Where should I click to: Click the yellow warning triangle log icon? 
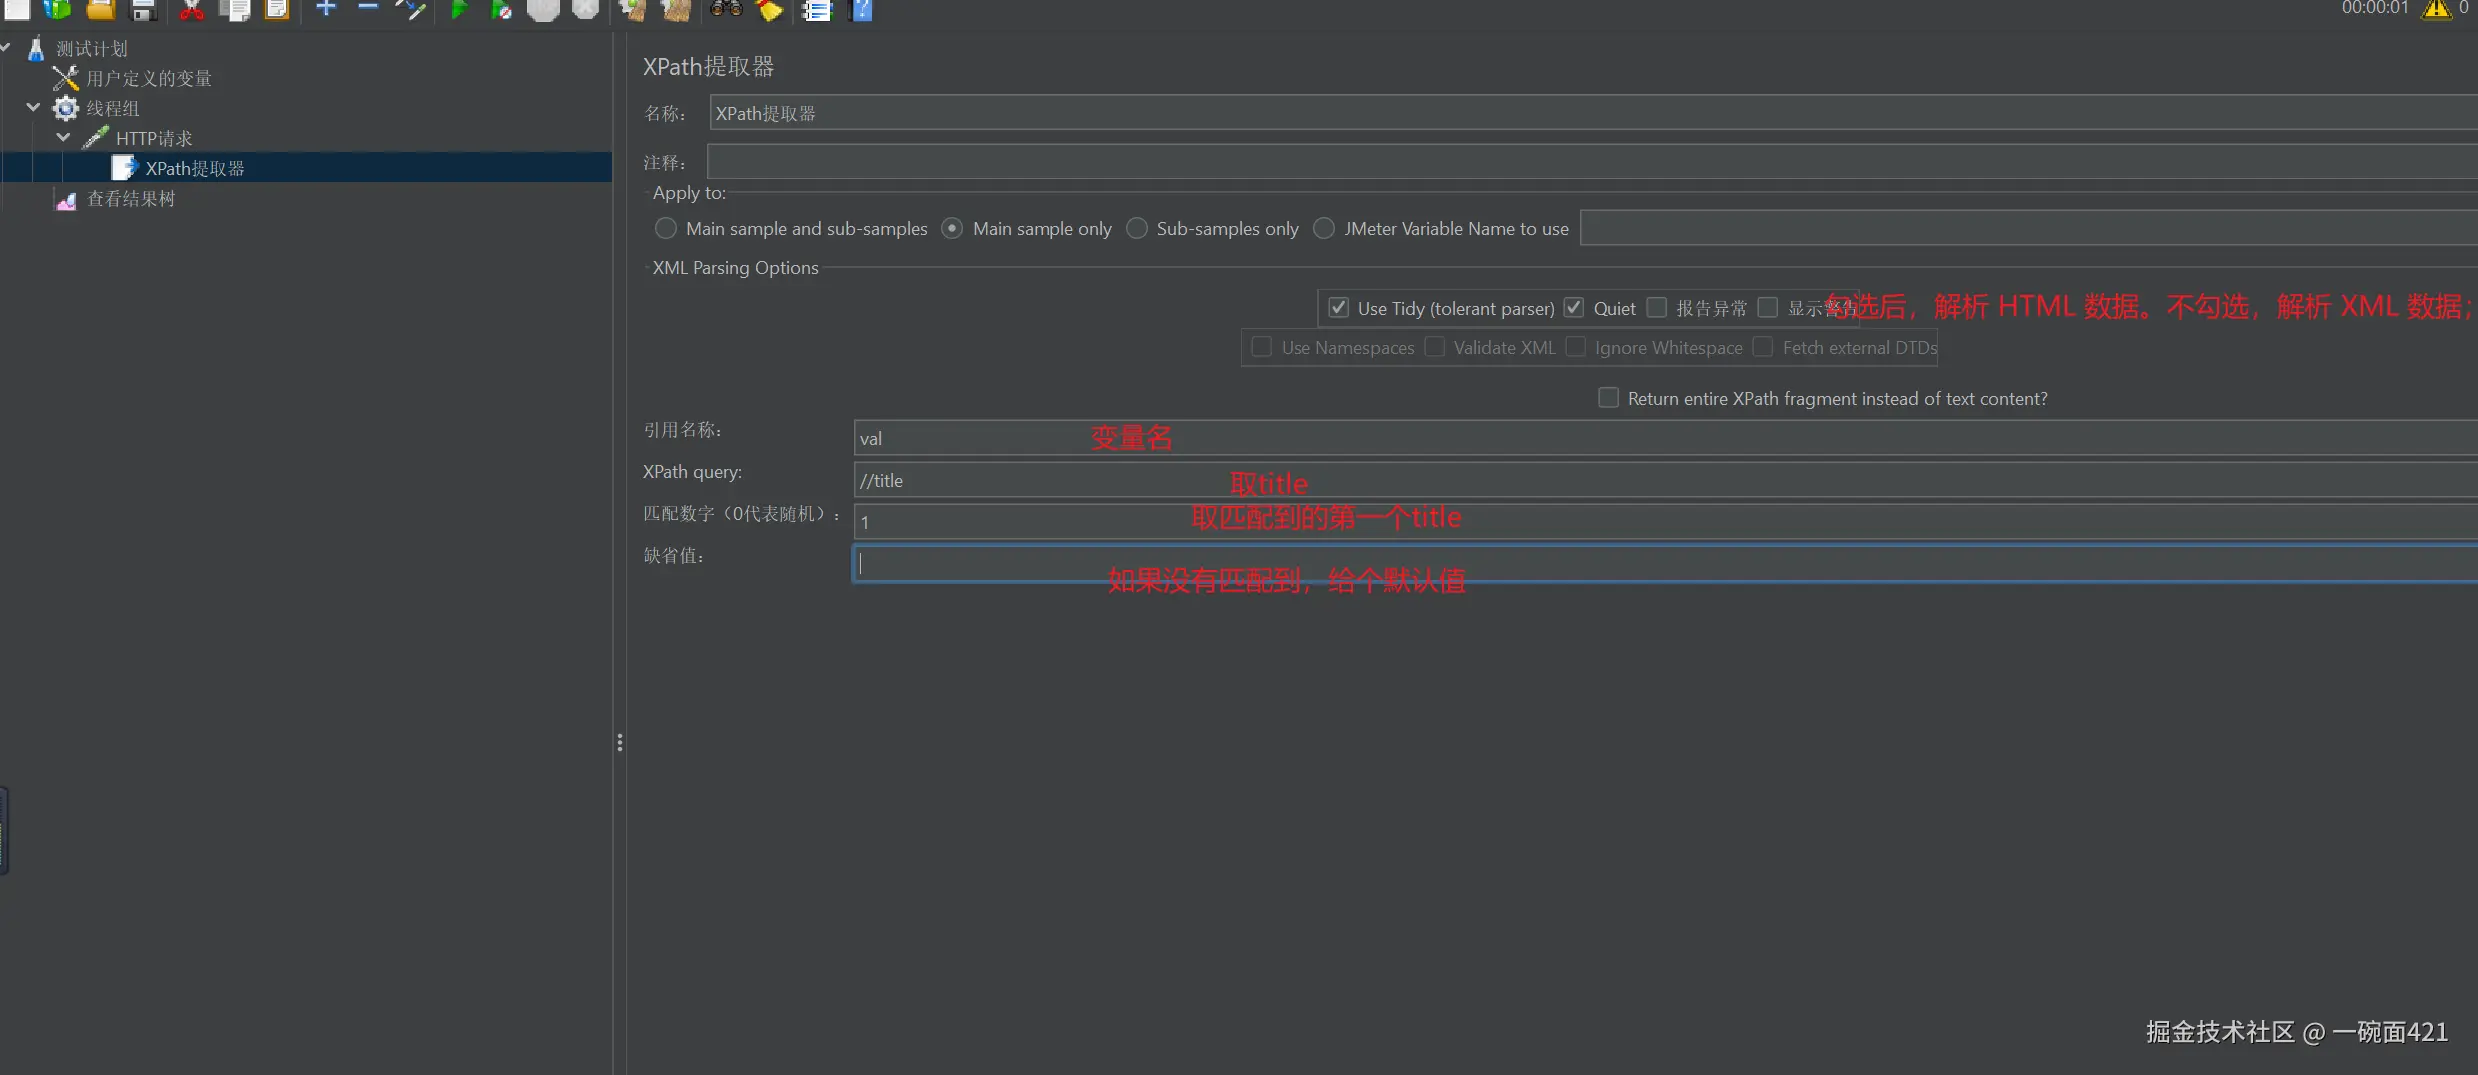(x=2436, y=9)
